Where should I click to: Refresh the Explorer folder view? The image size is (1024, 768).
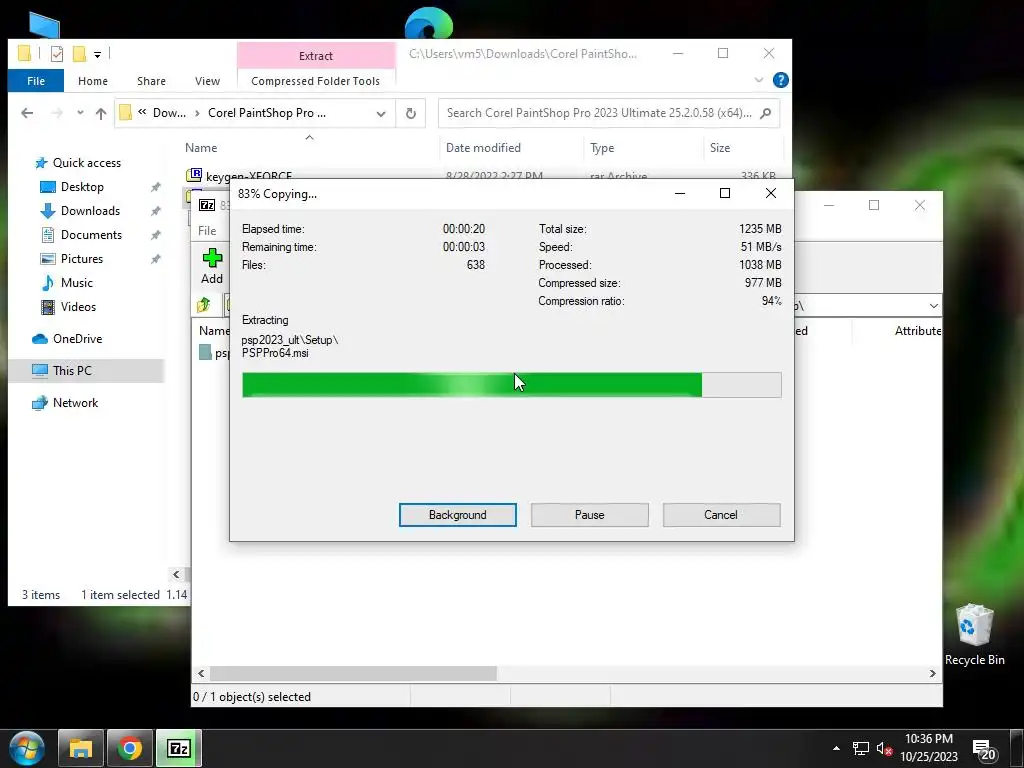[x=411, y=113]
